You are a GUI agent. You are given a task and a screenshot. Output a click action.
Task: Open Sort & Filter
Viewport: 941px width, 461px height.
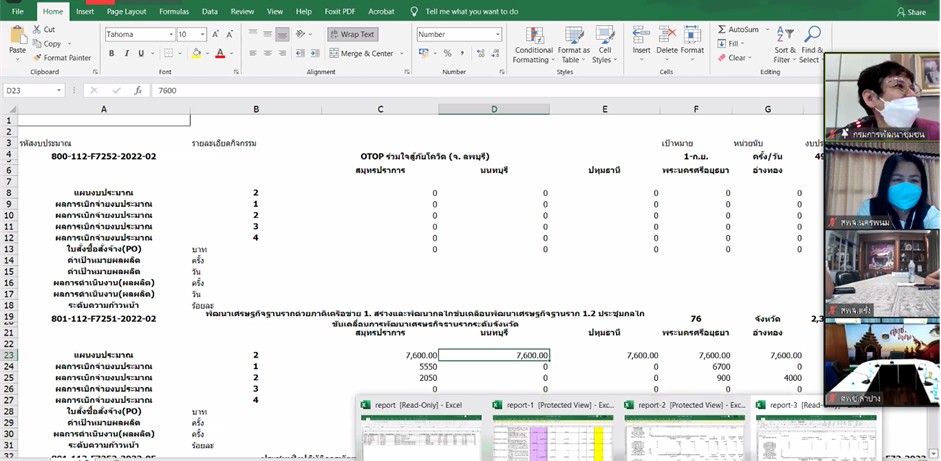pyautogui.click(x=784, y=44)
